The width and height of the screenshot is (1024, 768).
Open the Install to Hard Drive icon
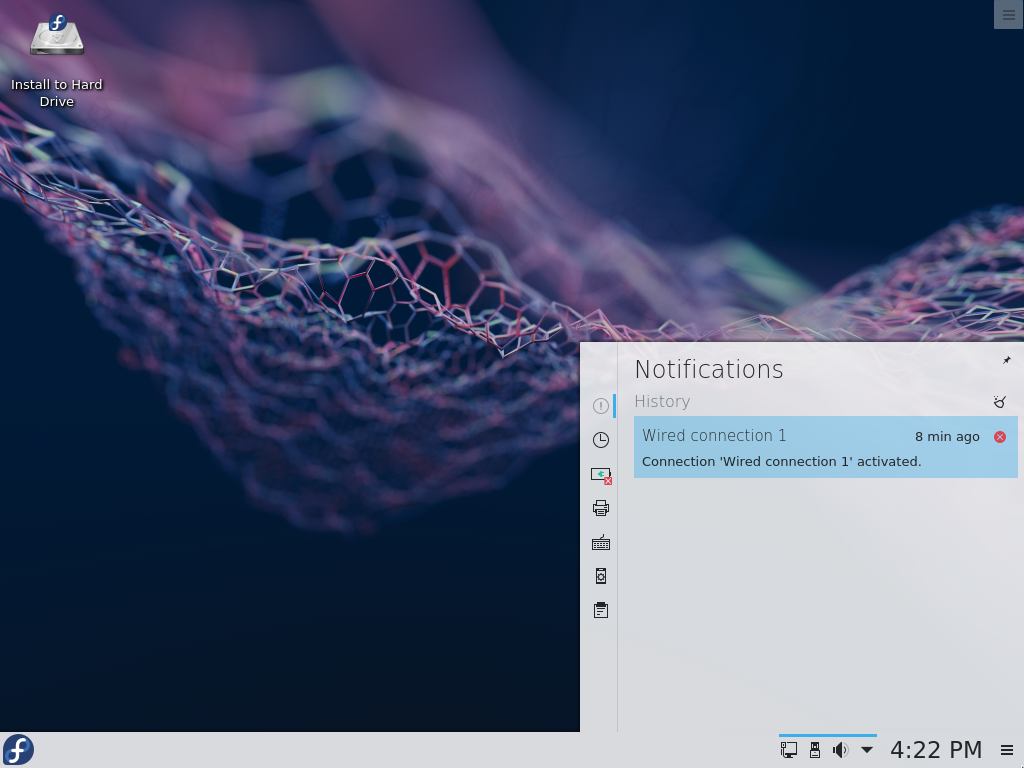pos(57,60)
